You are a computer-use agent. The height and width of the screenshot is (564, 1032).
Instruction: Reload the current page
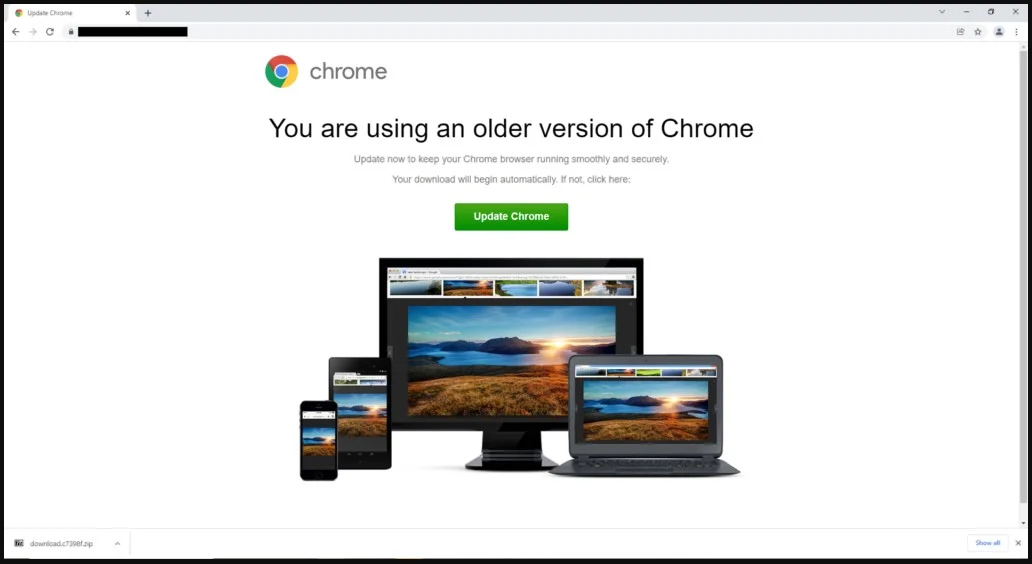point(49,32)
